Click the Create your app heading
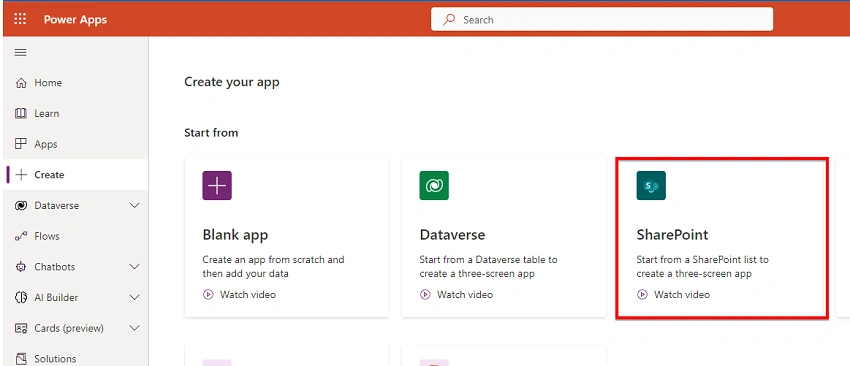 tap(232, 82)
